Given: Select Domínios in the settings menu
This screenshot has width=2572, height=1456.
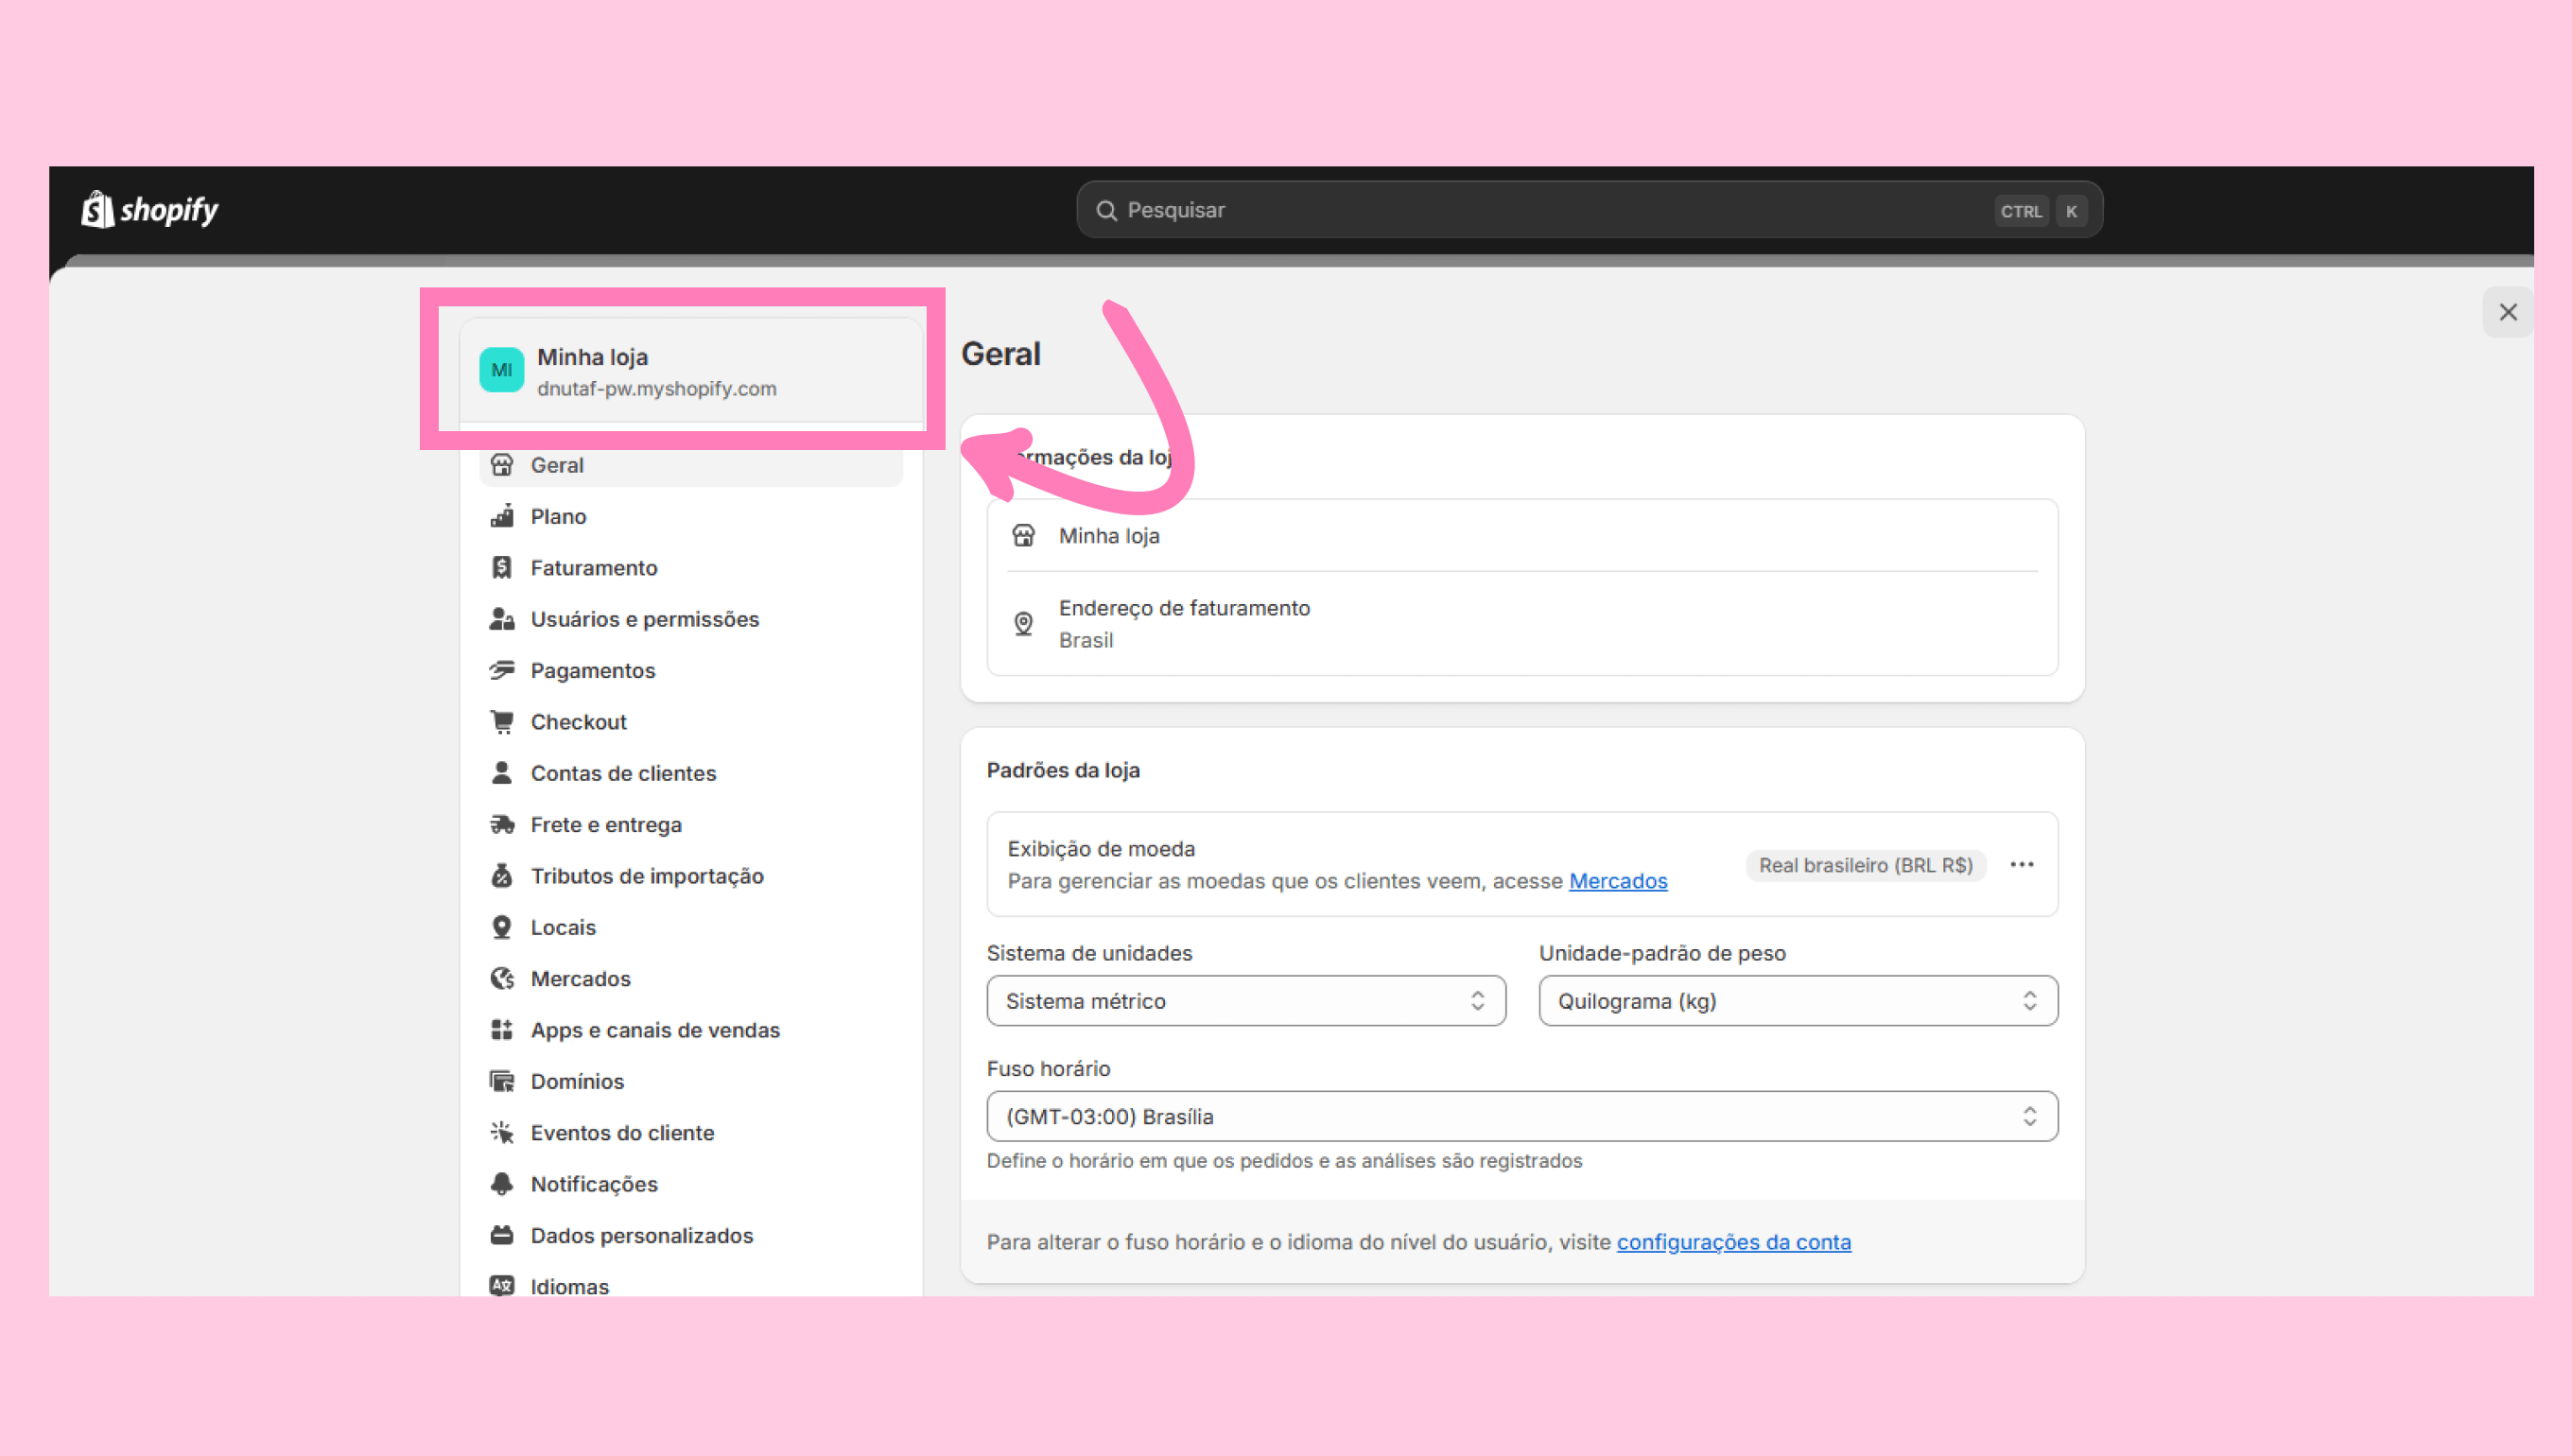Looking at the screenshot, I should (x=577, y=1082).
